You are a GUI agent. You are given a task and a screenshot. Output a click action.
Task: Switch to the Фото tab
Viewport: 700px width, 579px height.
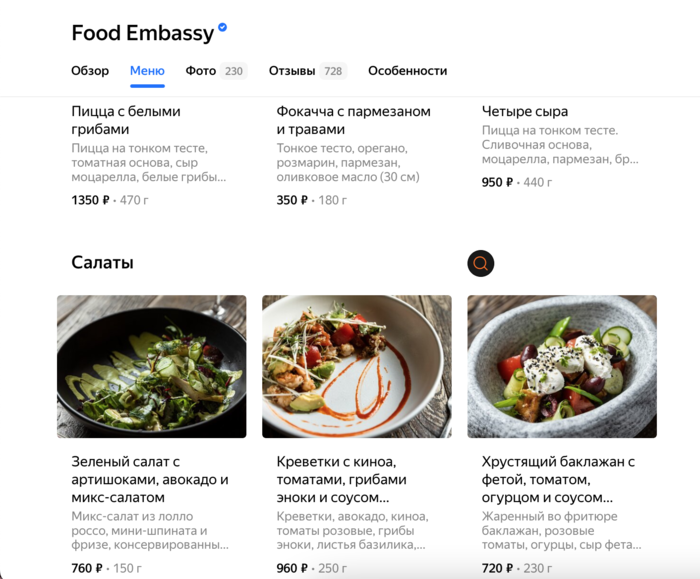click(x=216, y=71)
